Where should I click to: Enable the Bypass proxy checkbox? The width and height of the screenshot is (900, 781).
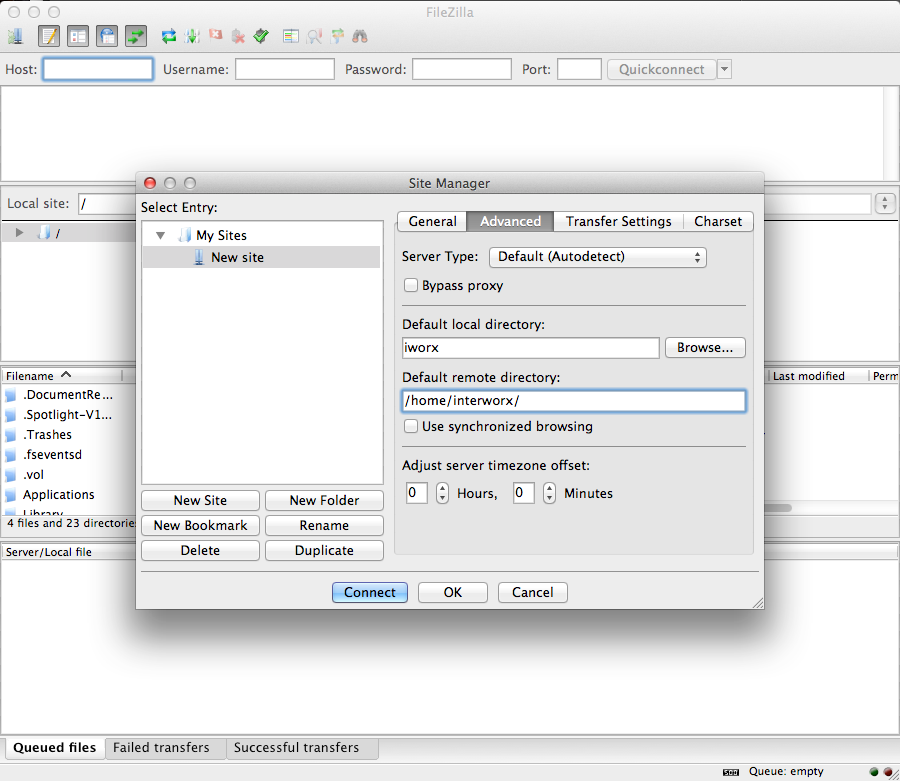tap(410, 285)
